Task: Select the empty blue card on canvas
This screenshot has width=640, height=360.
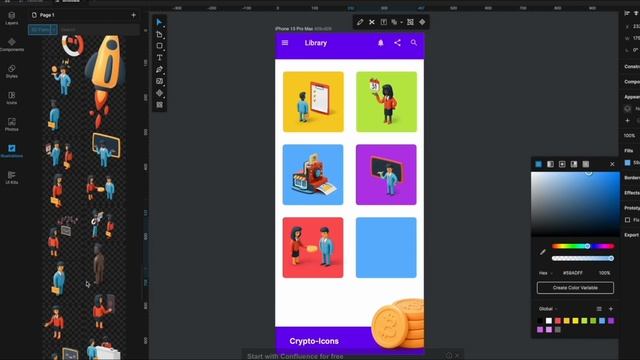Action: pos(386,247)
